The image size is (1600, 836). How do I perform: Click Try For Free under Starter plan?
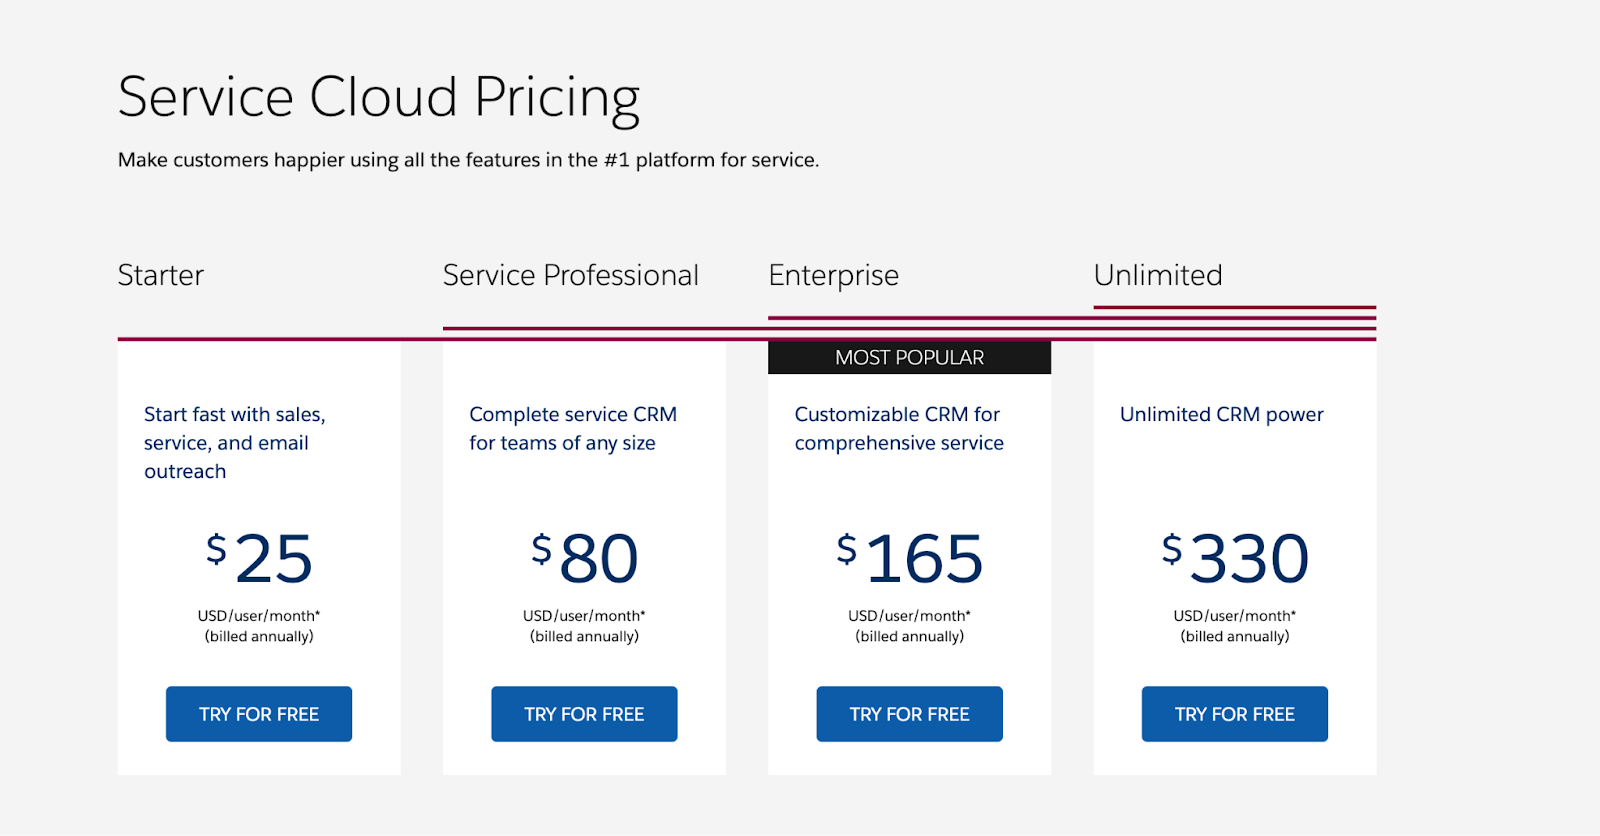point(258,713)
